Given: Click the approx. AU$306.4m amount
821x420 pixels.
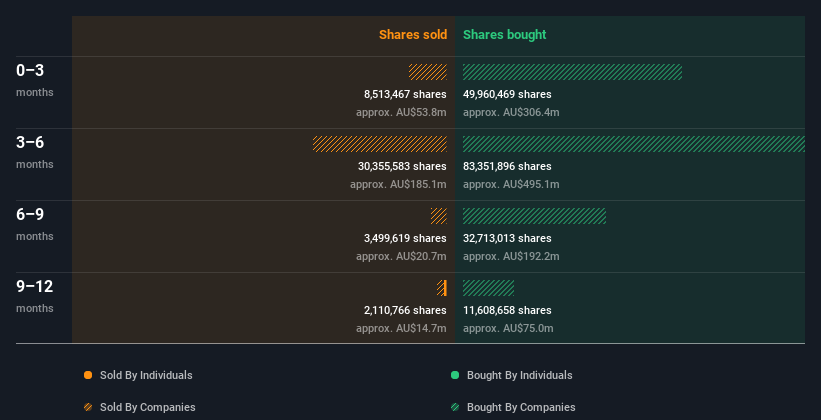Looking at the screenshot, I should click(511, 112).
